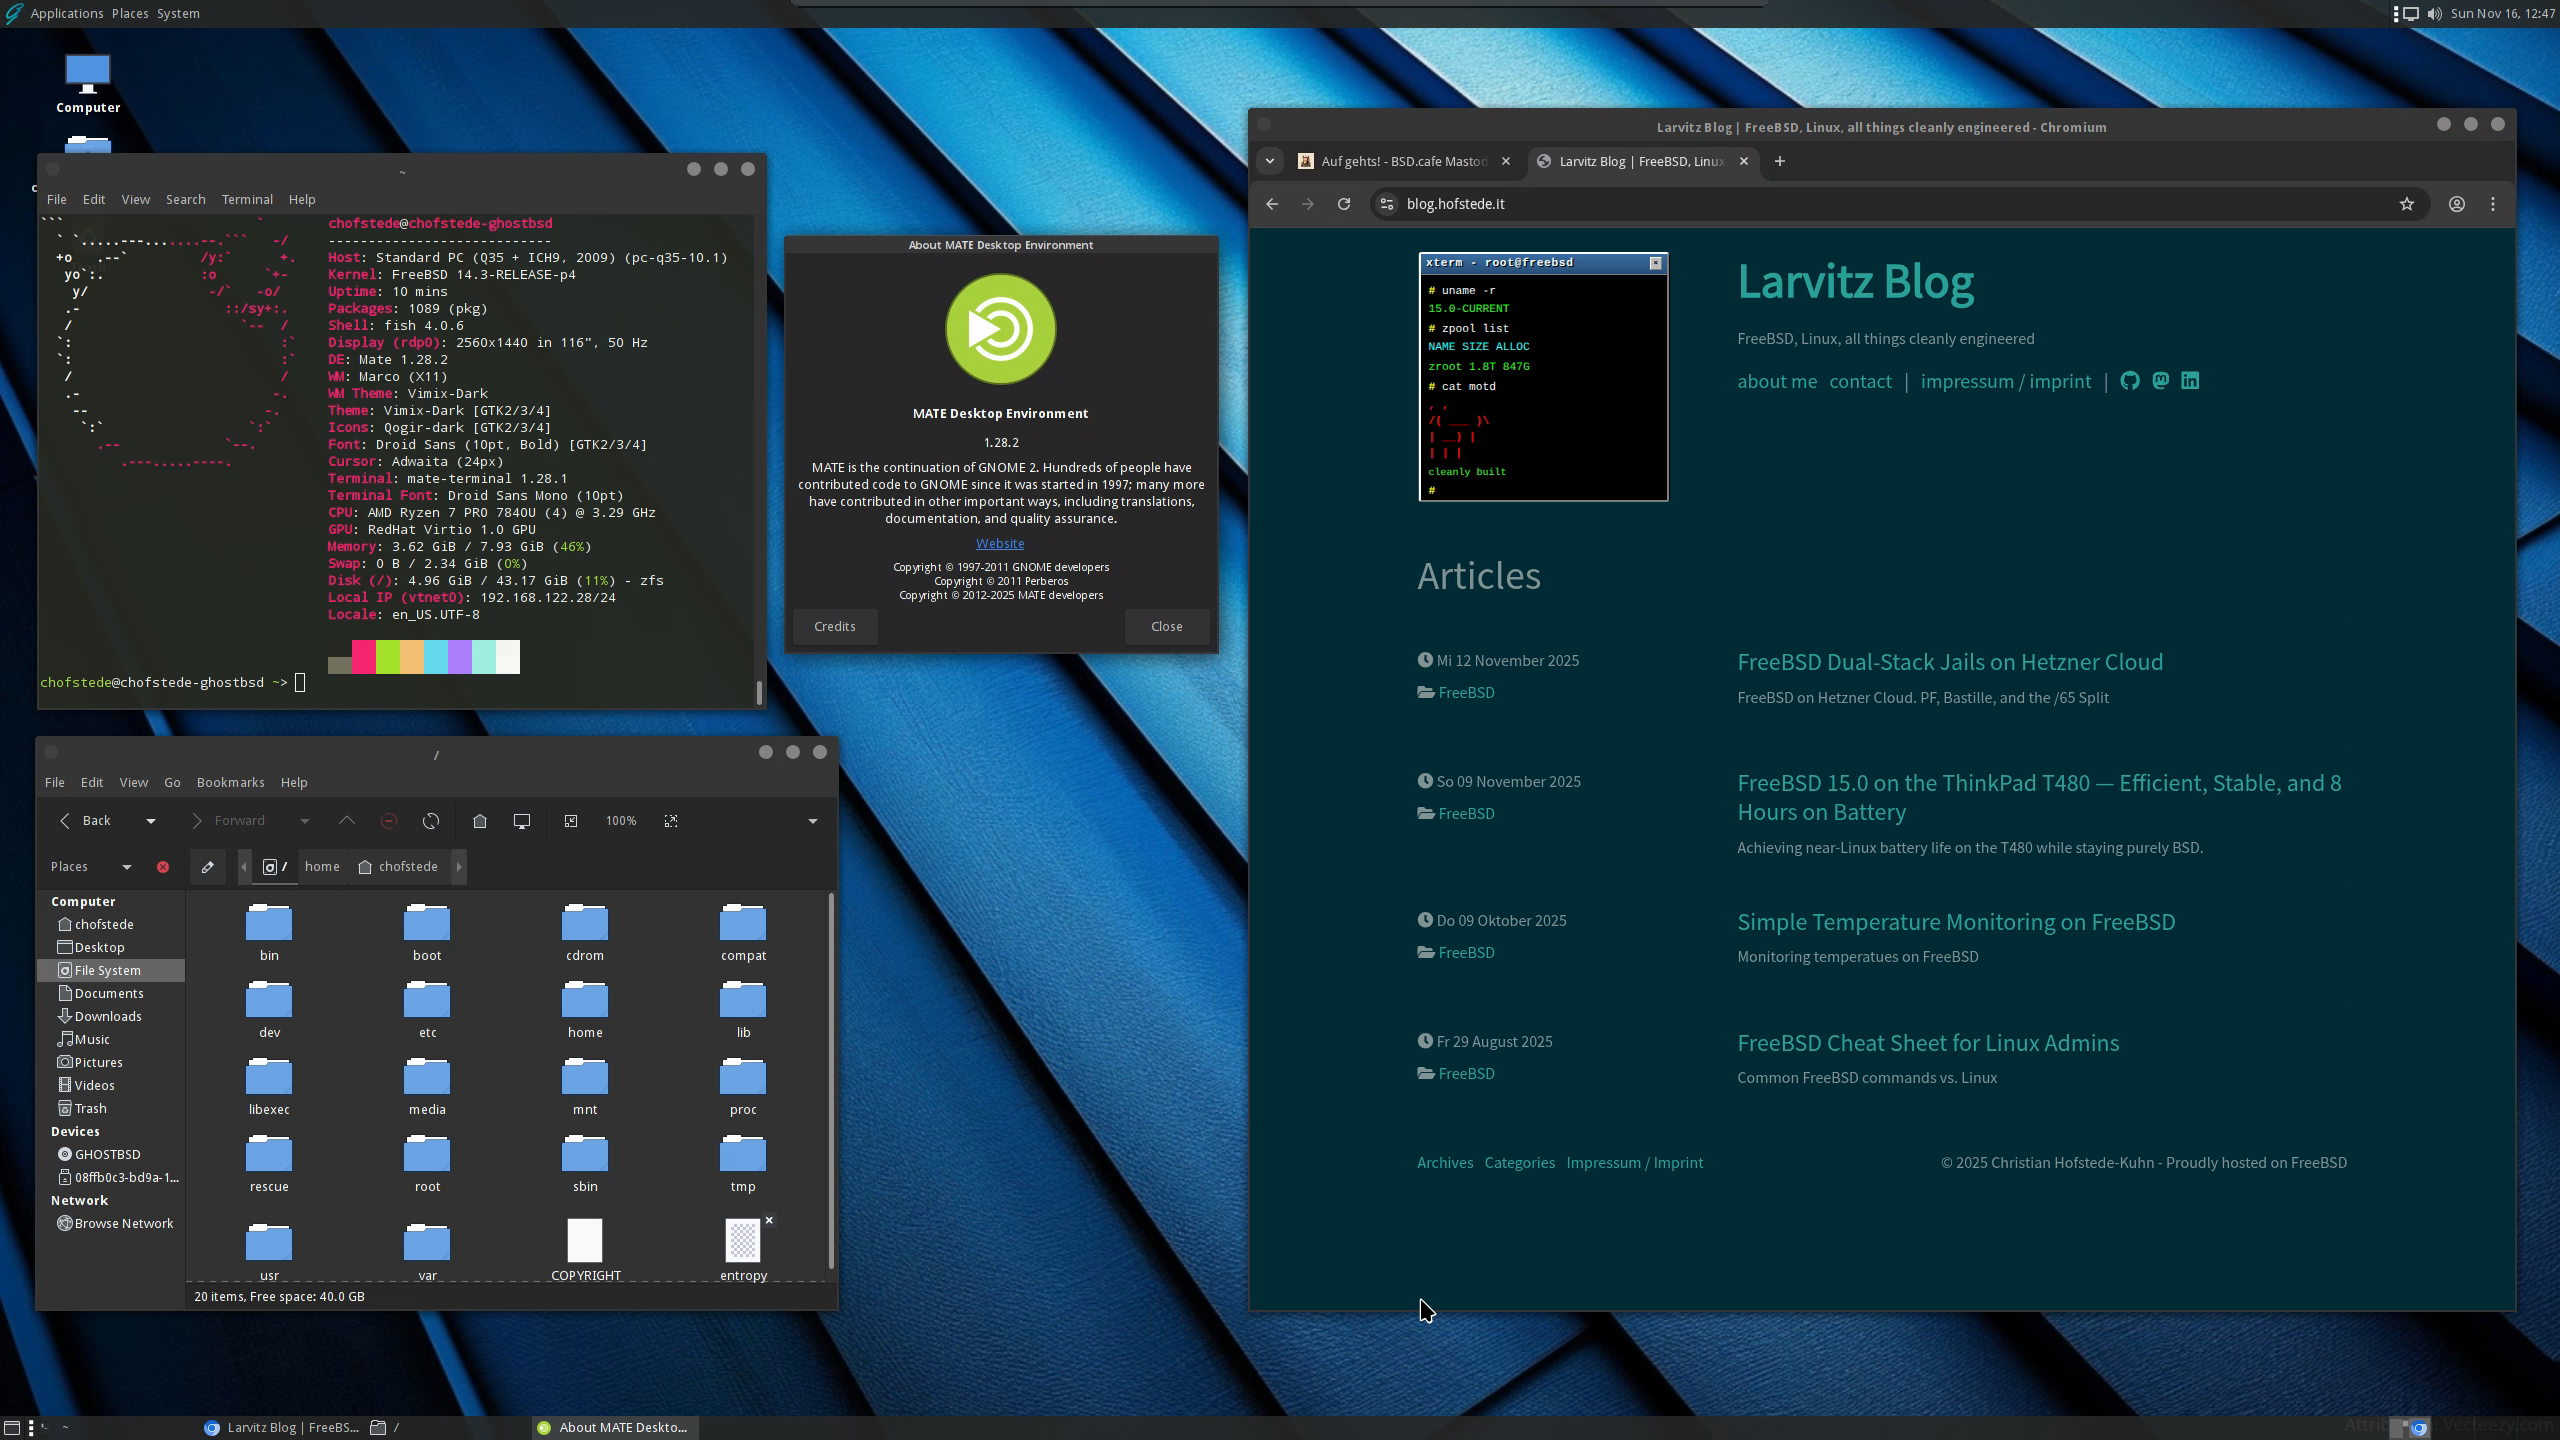Click the Home folder toolbar icon
Viewport: 2560px width, 1440px height.
pyautogui.click(x=480, y=821)
